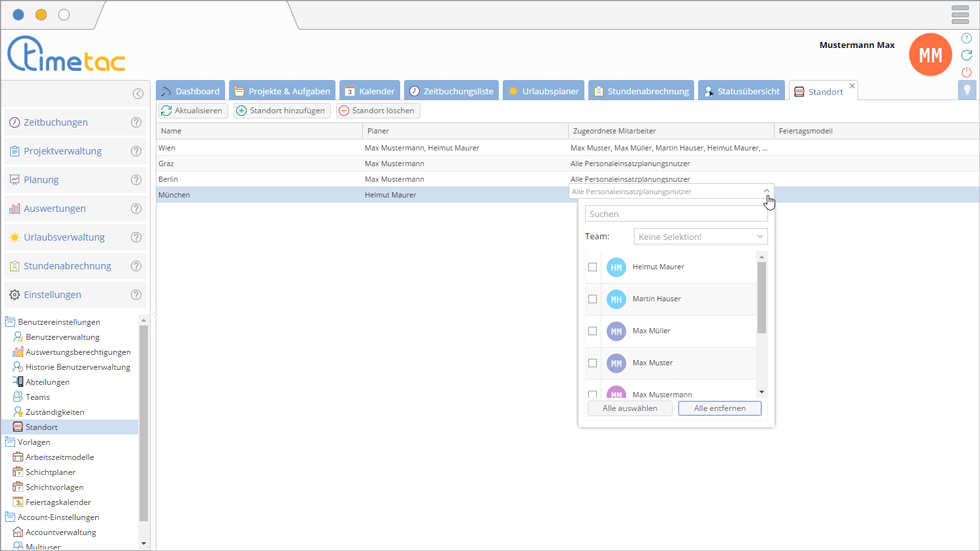Collapse the Benutzereinstellungen tree folder

pyautogui.click(x=10, y=322)
